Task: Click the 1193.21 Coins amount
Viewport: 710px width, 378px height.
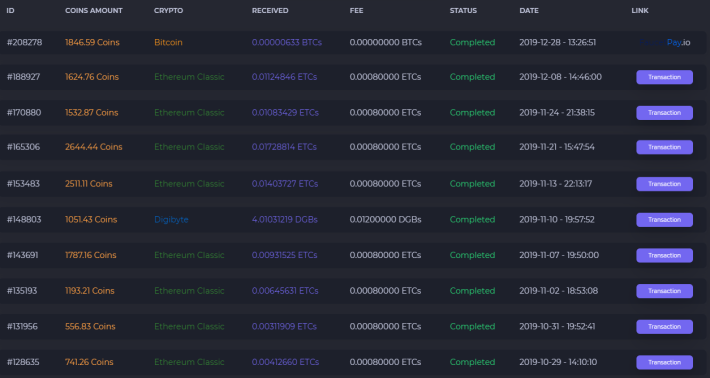Action: pyautogui.click(x=90, y=291)
